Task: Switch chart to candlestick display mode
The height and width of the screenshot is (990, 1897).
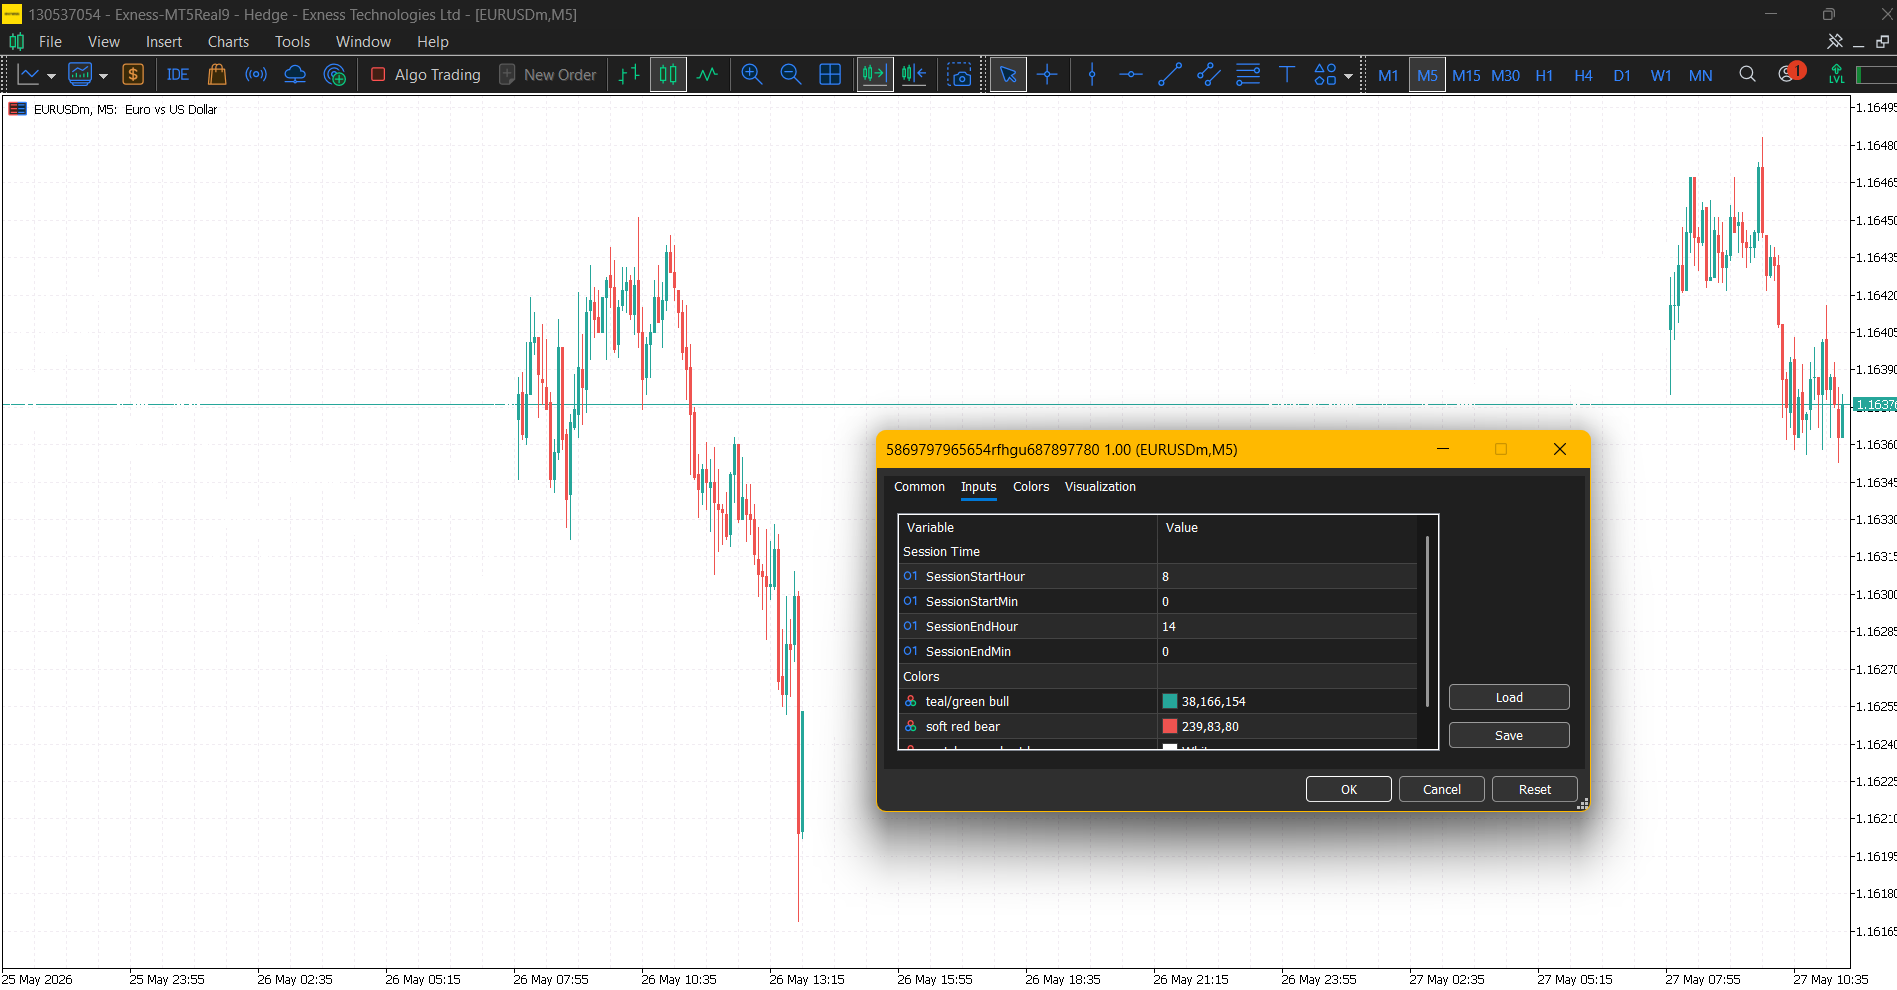Action: (x=668, y=75)
